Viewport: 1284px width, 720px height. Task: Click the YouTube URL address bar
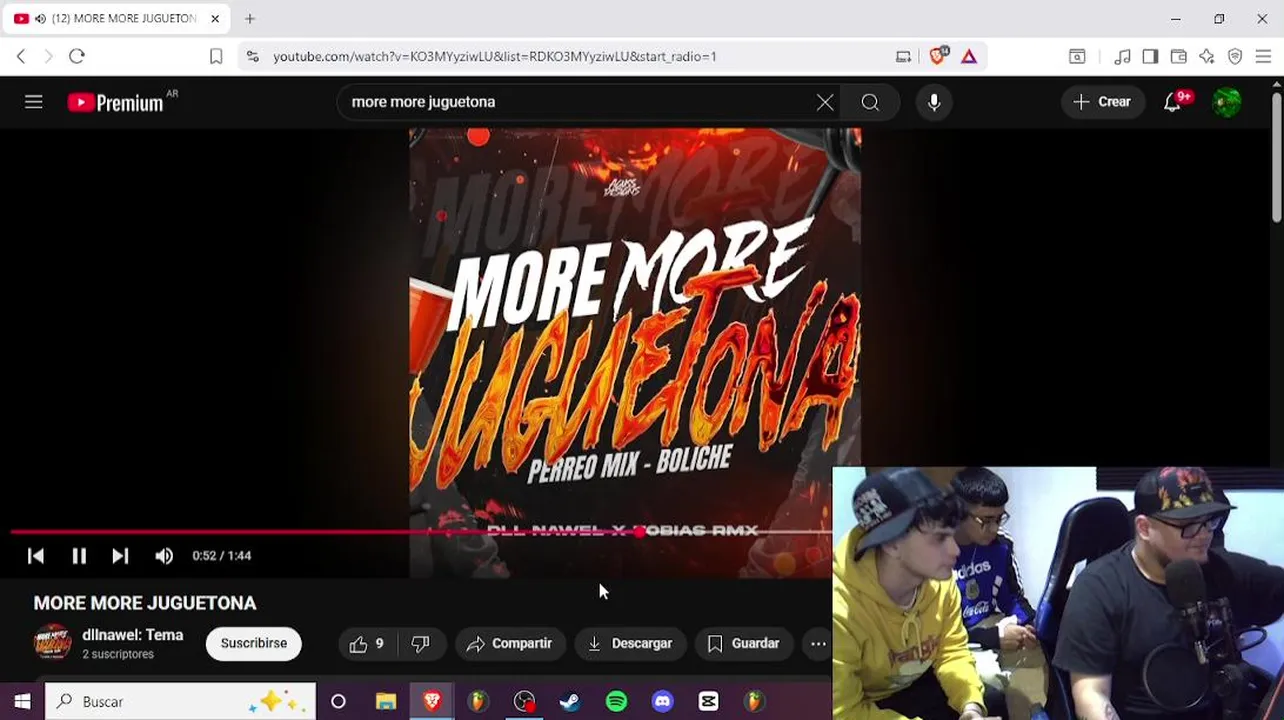[495, 56]
